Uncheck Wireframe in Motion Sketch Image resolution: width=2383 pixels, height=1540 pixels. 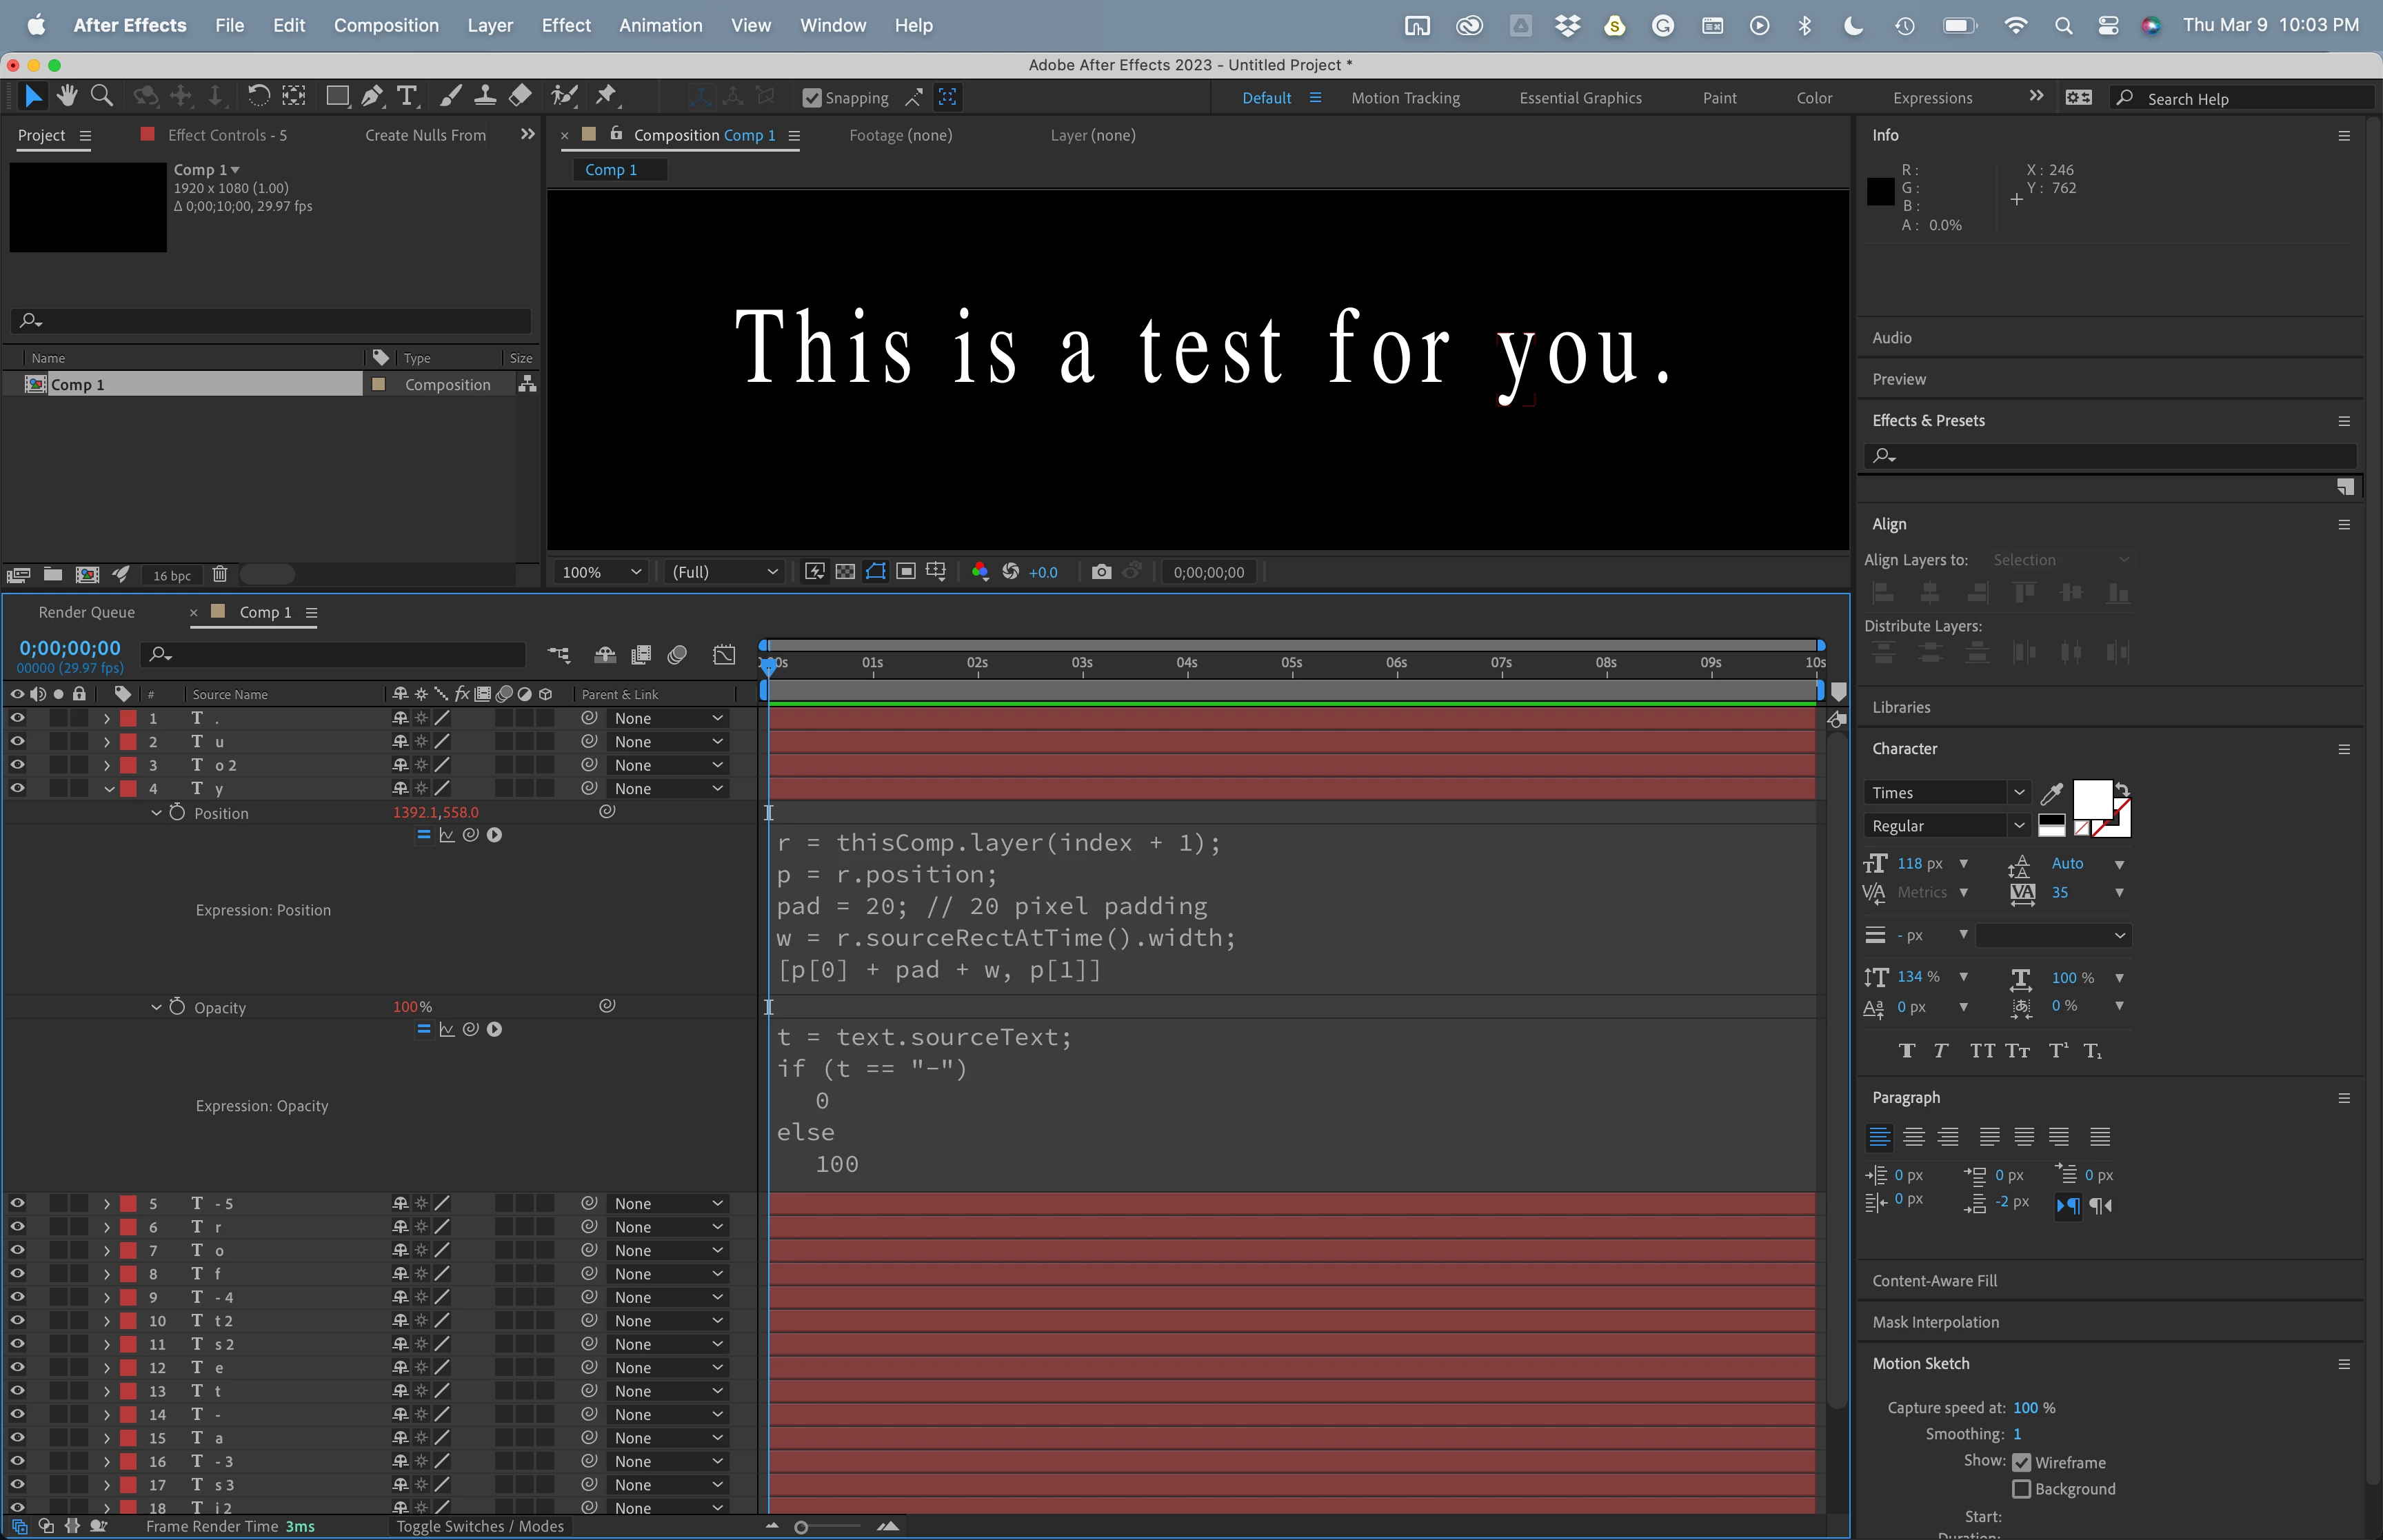[2021, 1462]
